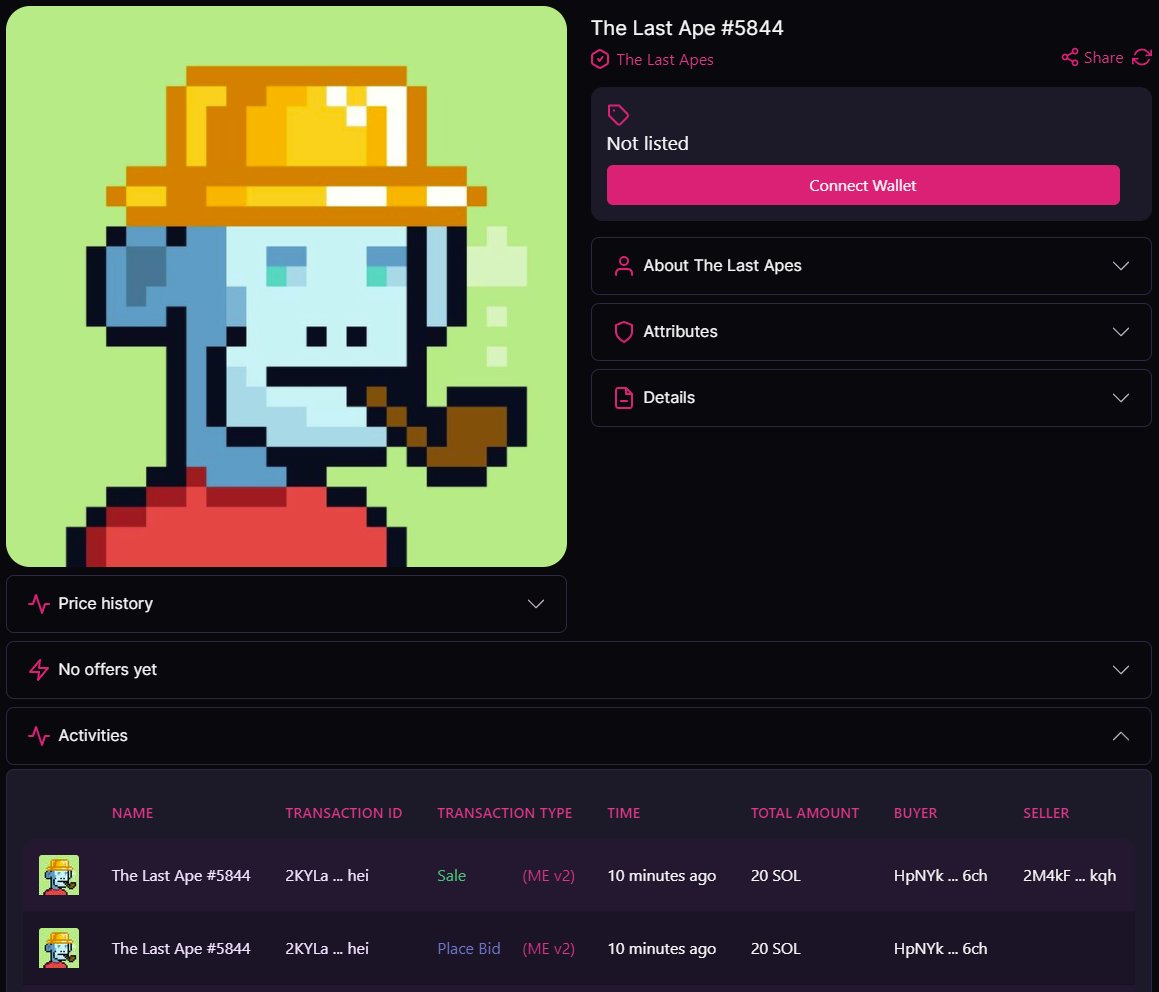Click buyer HpNYk ... 6ch in Sale row
The image size is (1159, 992).
(x=940, y=875)
